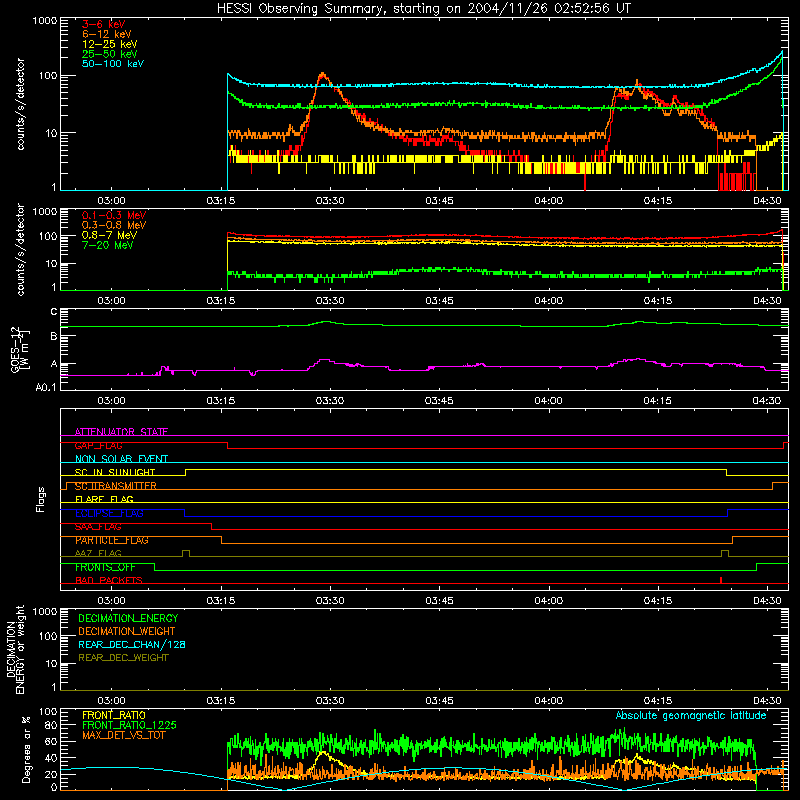
Task: Click the ECLIPSE_FLAG label
Action: point(109,513)
